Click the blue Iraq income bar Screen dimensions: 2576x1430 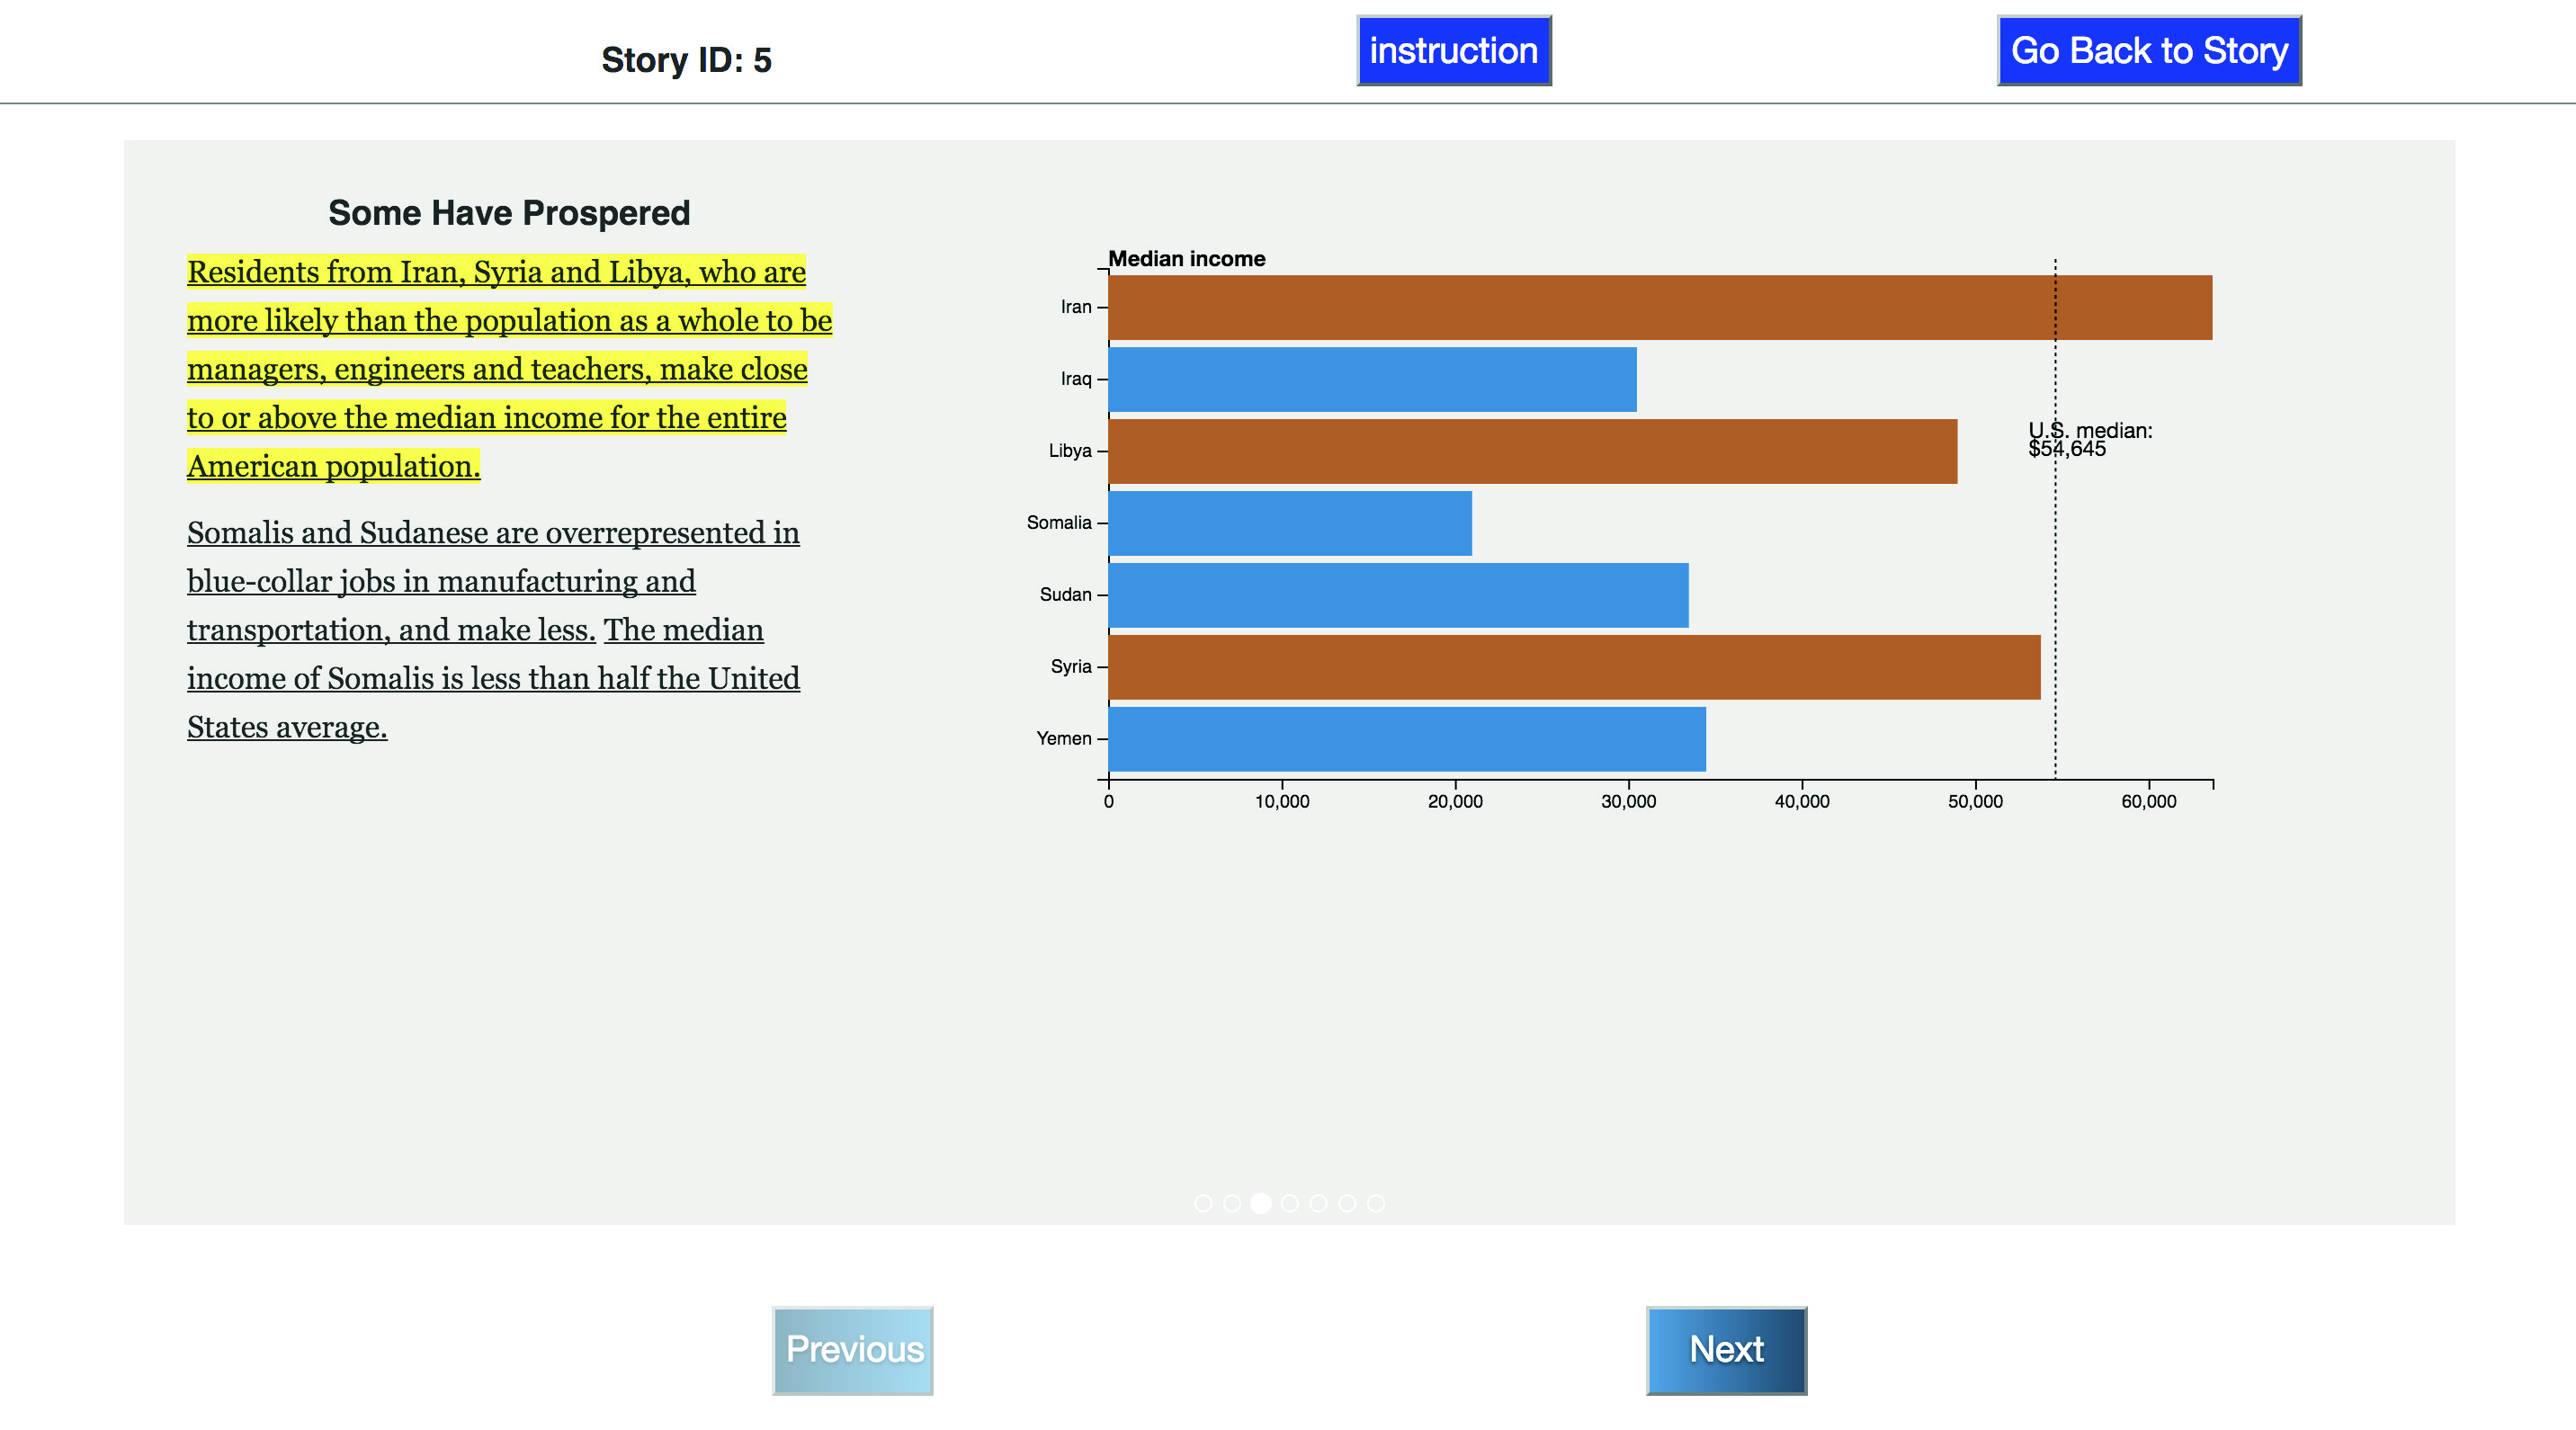point(1372,379)
